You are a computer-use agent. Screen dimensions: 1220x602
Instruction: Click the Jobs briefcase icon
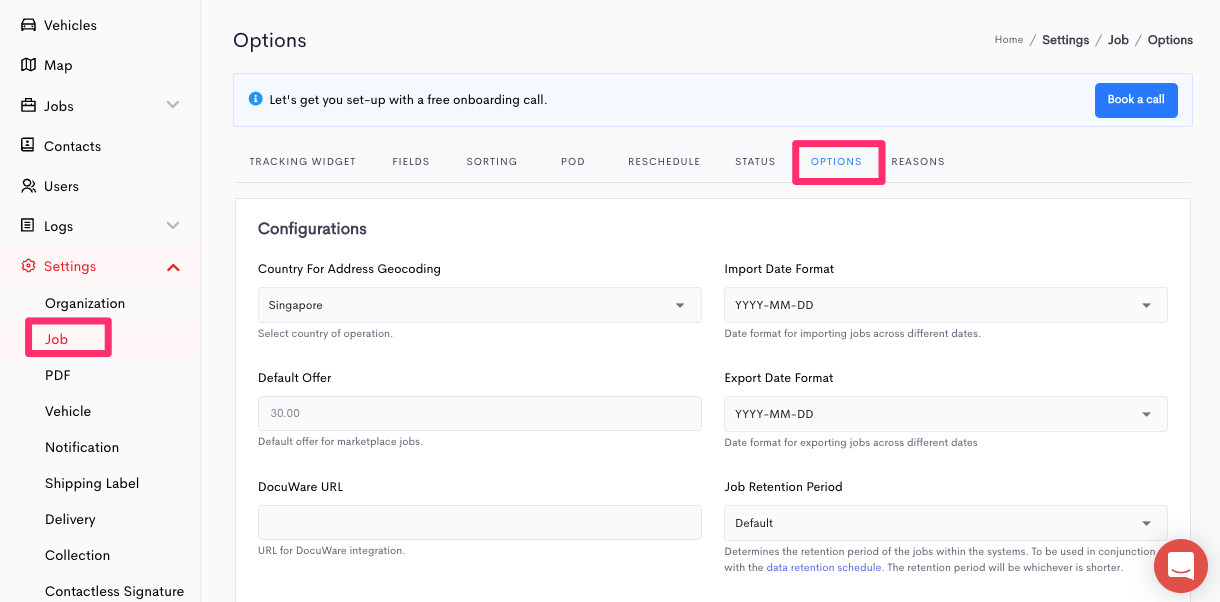[28, 106]
